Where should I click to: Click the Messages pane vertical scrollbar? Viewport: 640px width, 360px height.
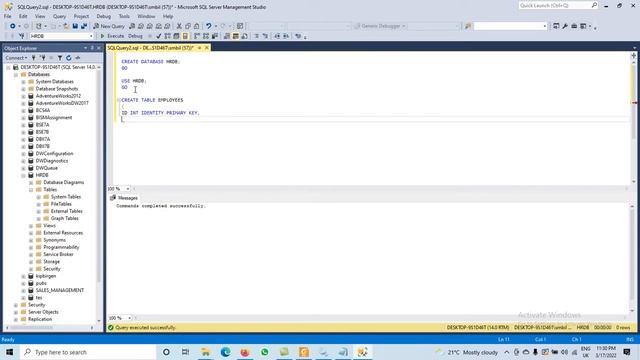pos(633,257)
